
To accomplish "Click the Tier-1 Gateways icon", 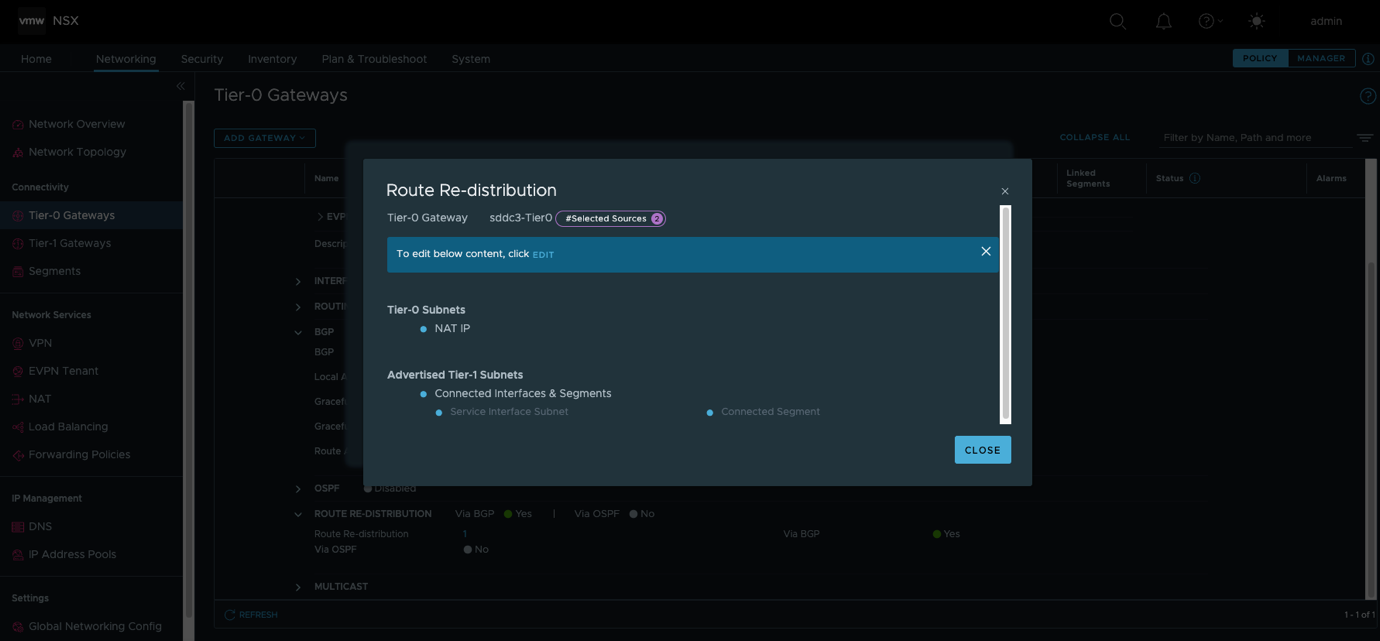I will [18, 243].
